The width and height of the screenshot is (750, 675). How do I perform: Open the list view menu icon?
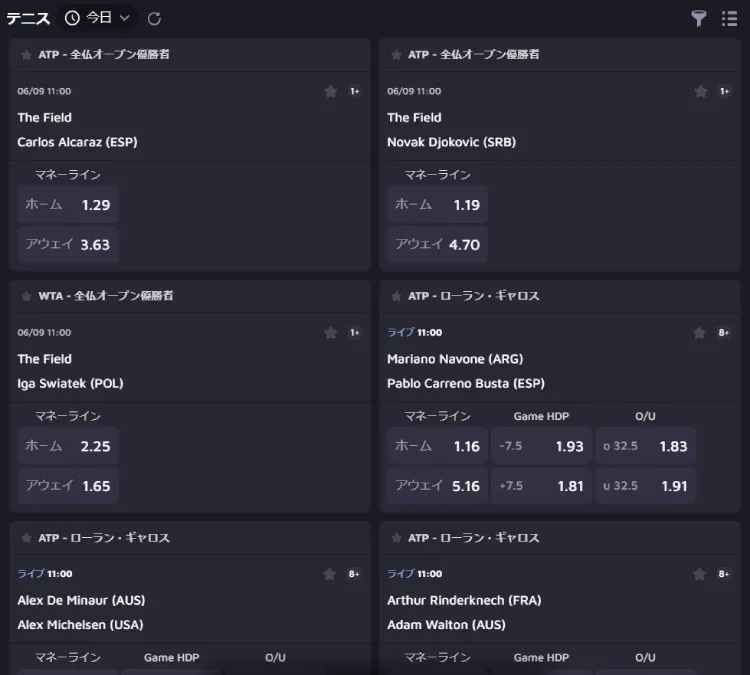point(729,19)
